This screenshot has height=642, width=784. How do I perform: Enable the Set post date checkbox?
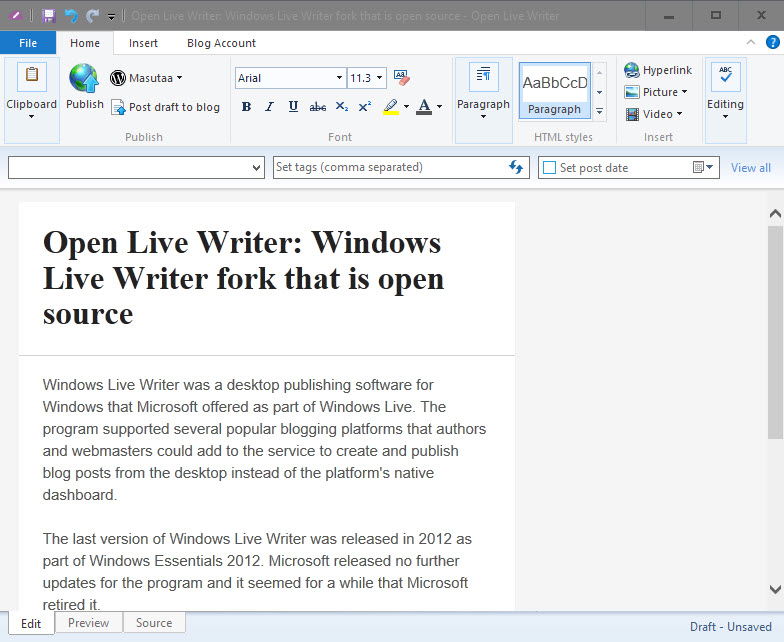[550, 168]
